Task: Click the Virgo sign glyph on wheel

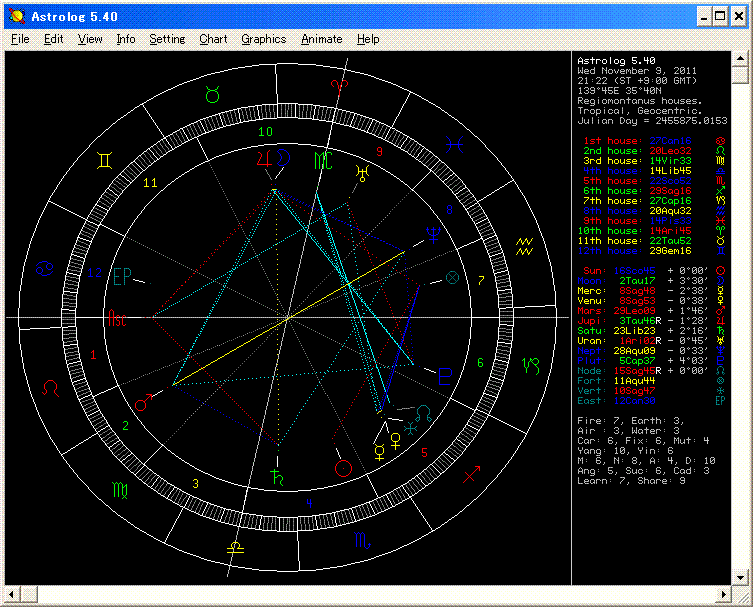Action: click(120, 490)
